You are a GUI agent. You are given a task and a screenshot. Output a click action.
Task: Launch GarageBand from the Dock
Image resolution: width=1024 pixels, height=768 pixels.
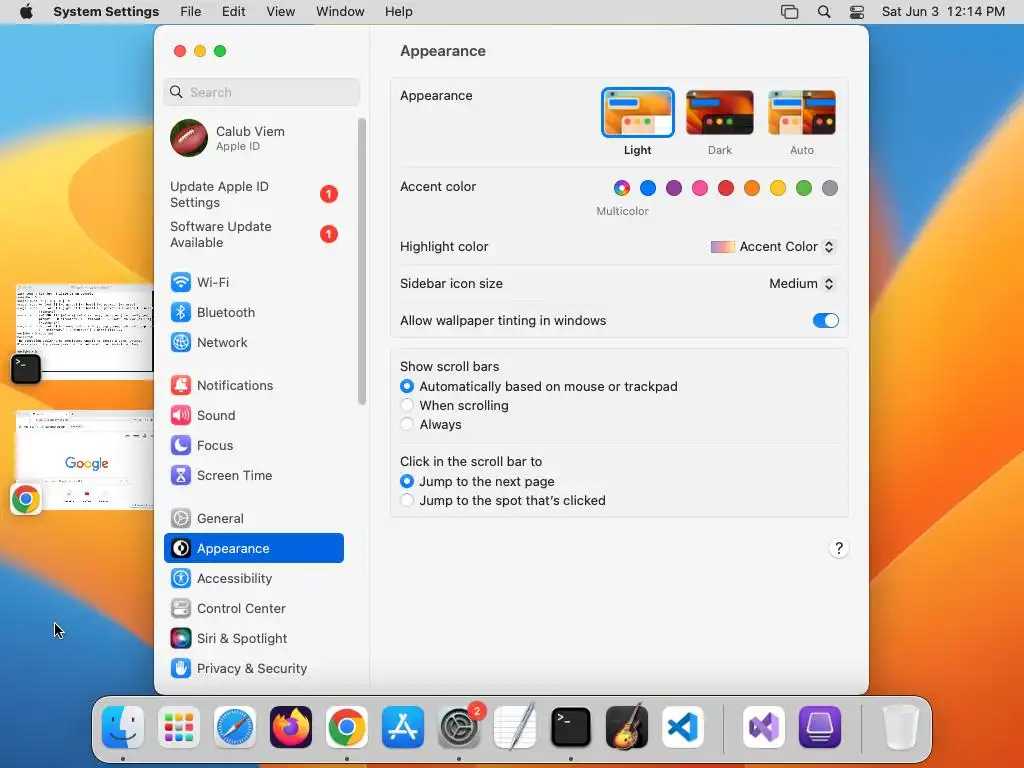click(627, 727)
